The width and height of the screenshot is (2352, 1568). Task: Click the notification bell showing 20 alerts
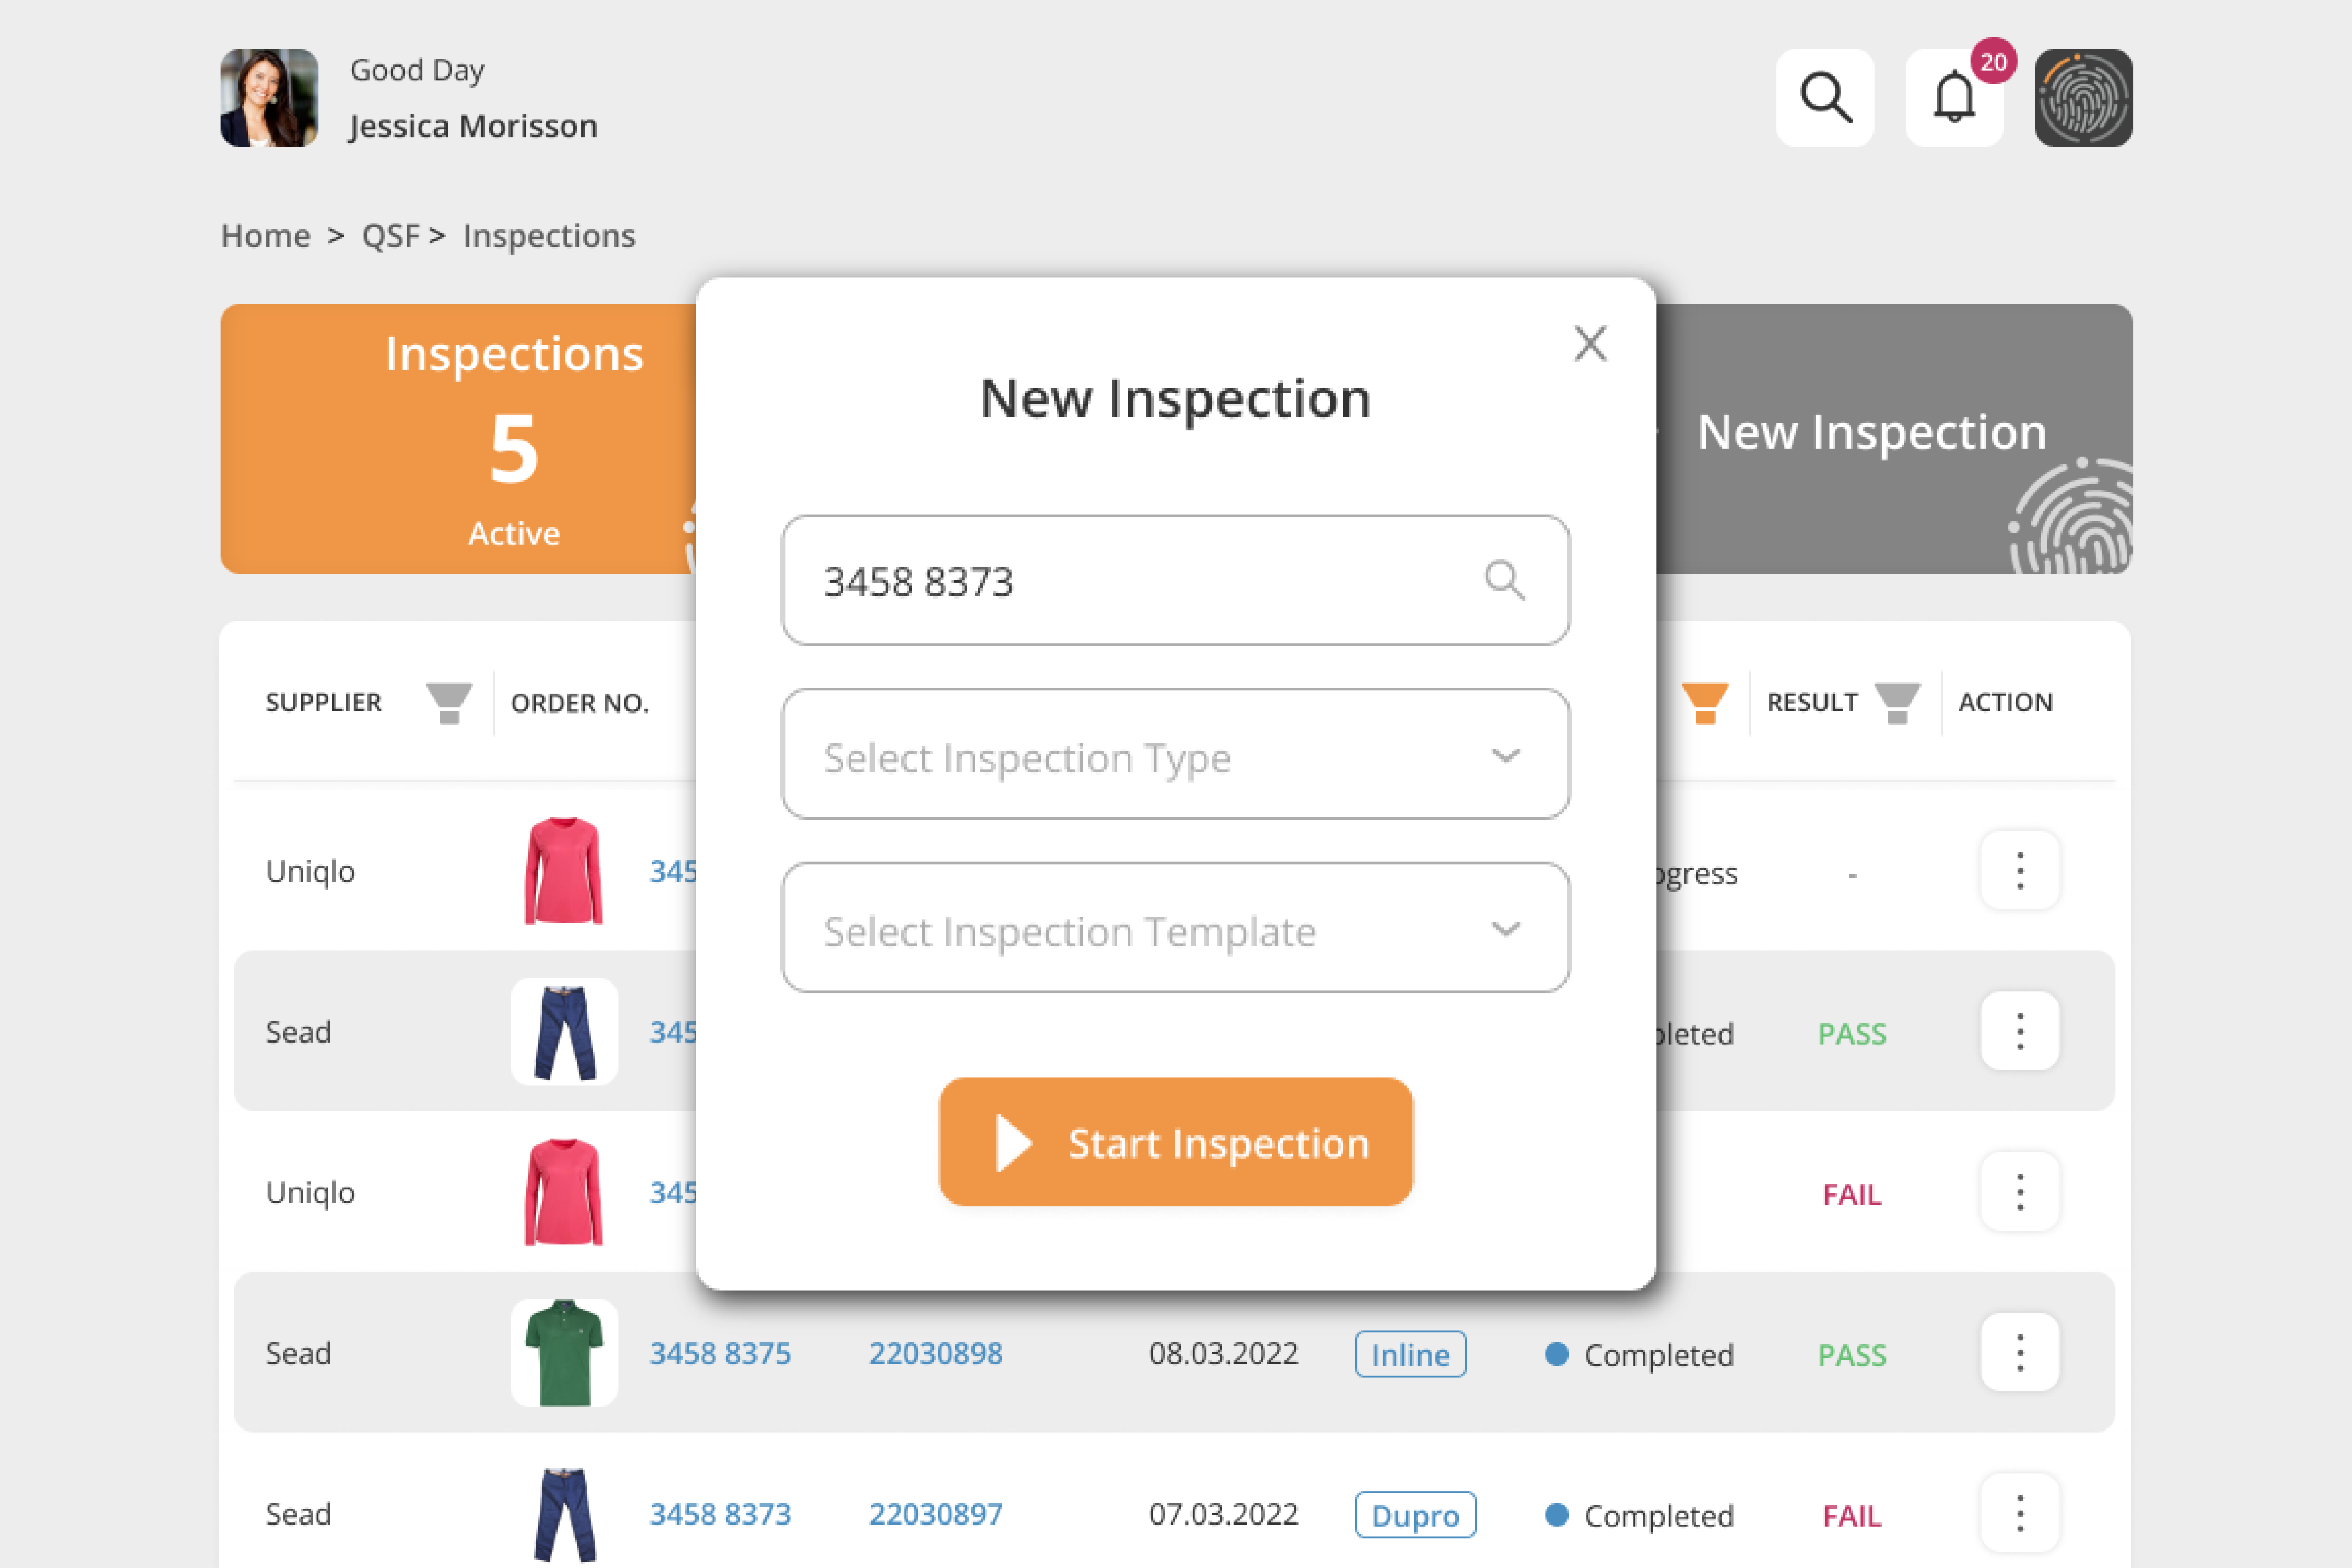coord(1954,97)
